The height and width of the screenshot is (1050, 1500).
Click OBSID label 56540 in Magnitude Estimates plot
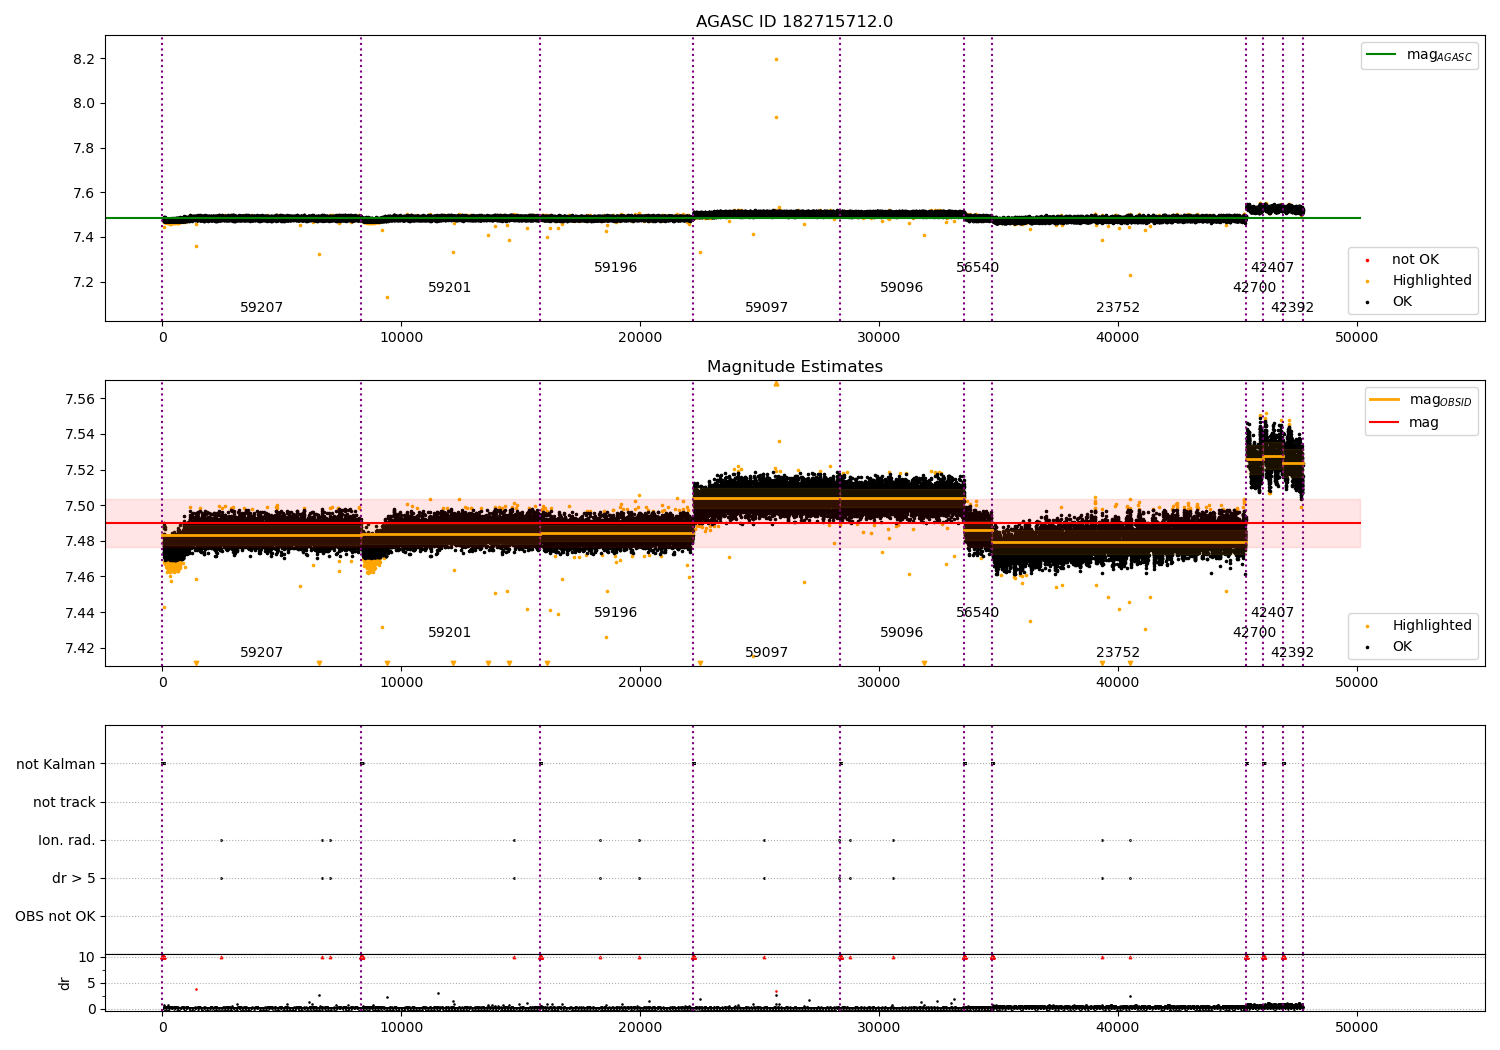pos(978,613)
